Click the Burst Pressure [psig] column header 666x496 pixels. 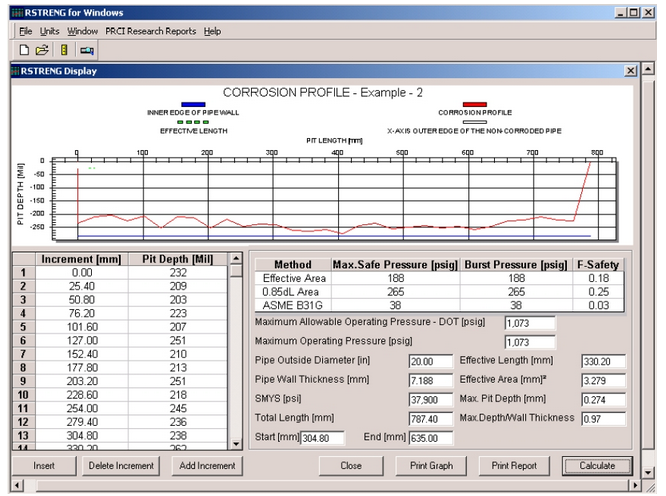click(x=516, y=265)
